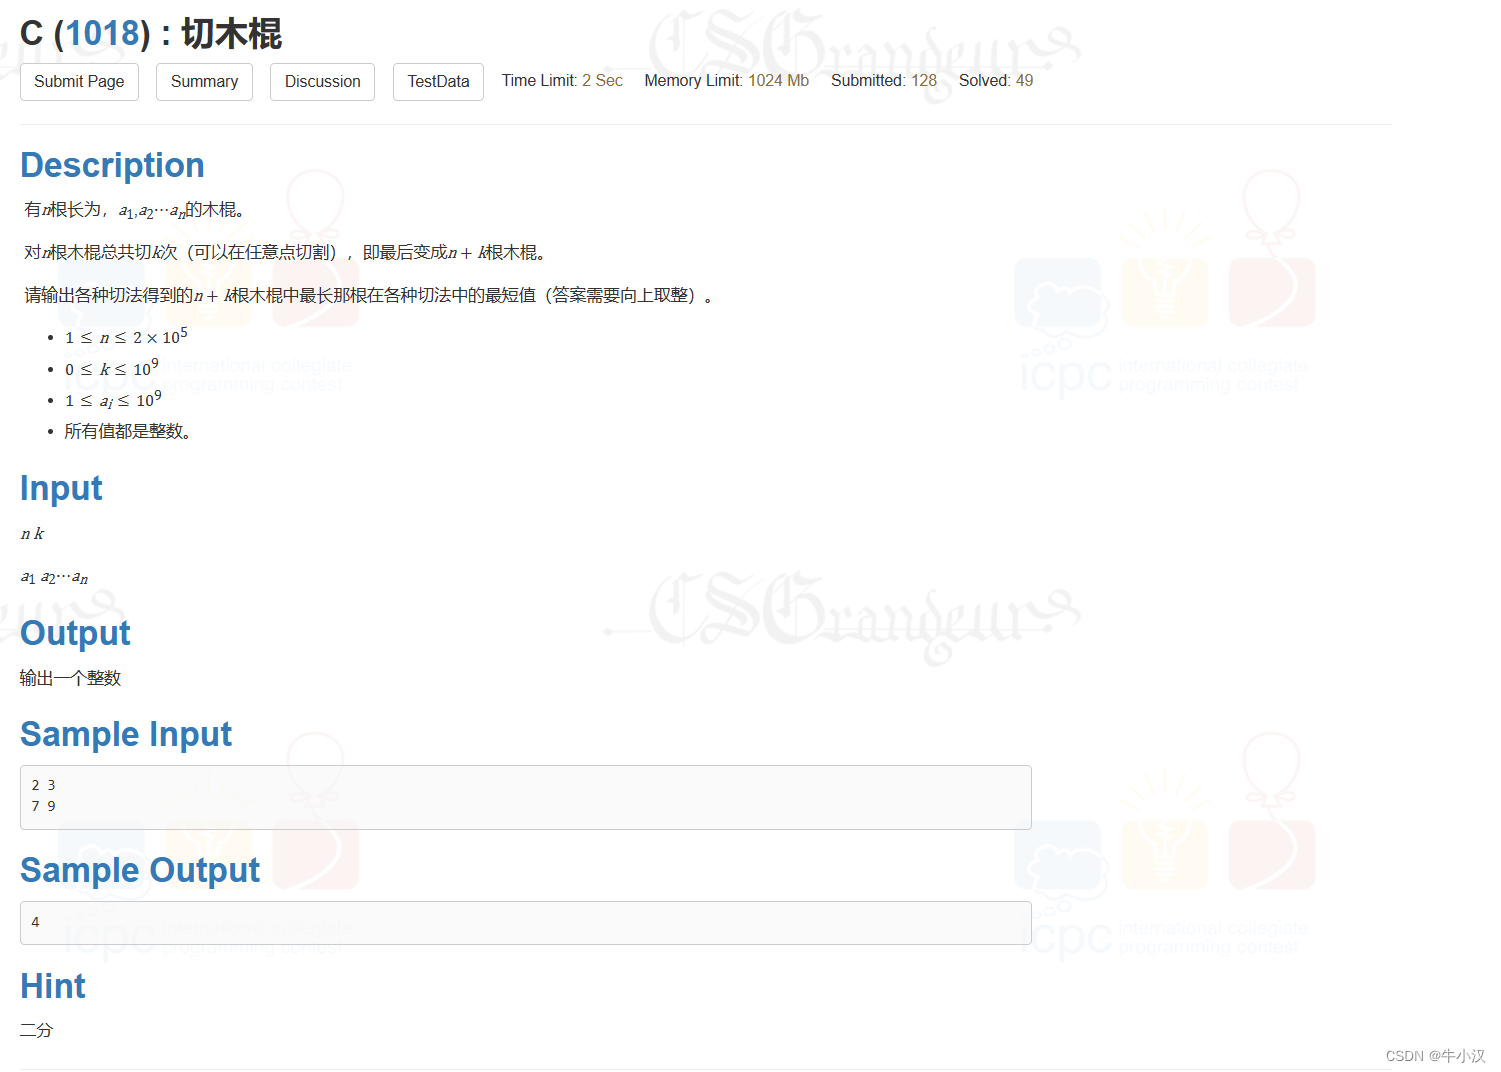The image size is (1501, 1072).
Task: Click the CSDN @牛小汉 watermark text
Action: 1435,1056
